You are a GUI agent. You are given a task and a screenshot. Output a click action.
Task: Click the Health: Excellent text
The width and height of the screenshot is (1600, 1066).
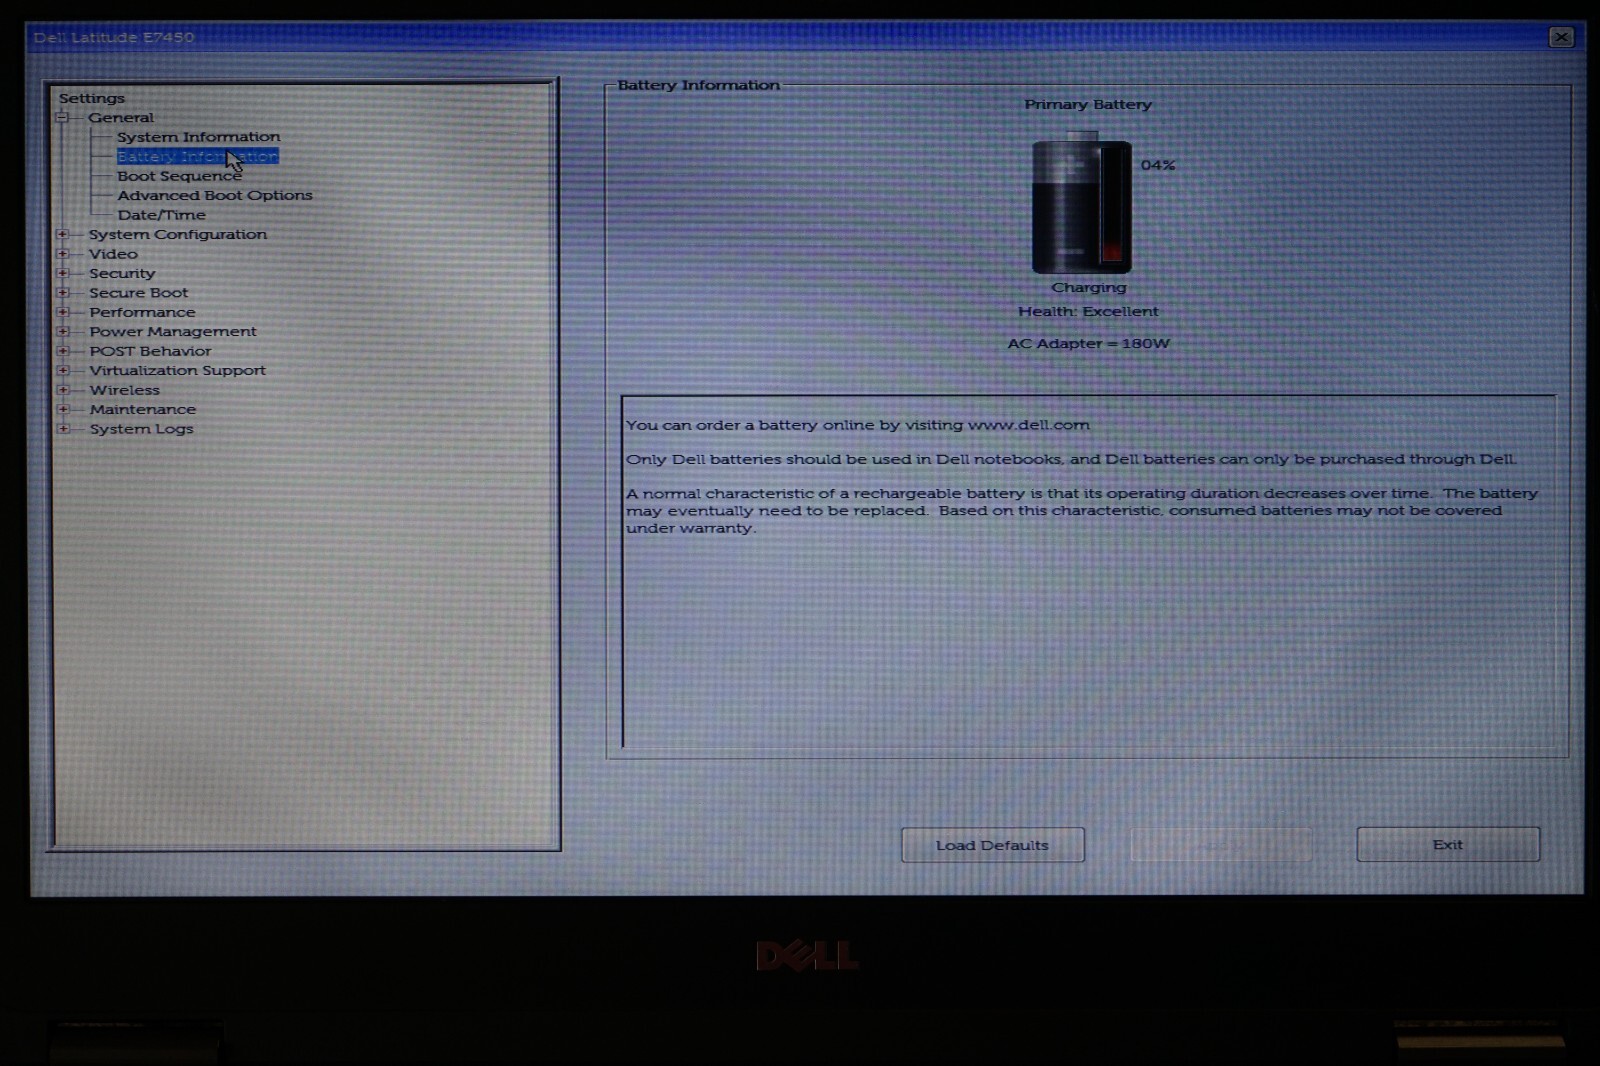1088,312
